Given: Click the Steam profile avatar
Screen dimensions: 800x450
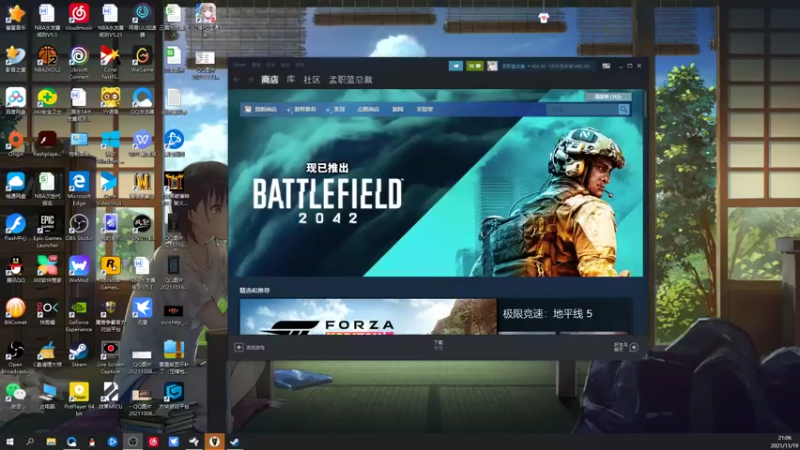Looking at the screenshot, I should [492, 66].
